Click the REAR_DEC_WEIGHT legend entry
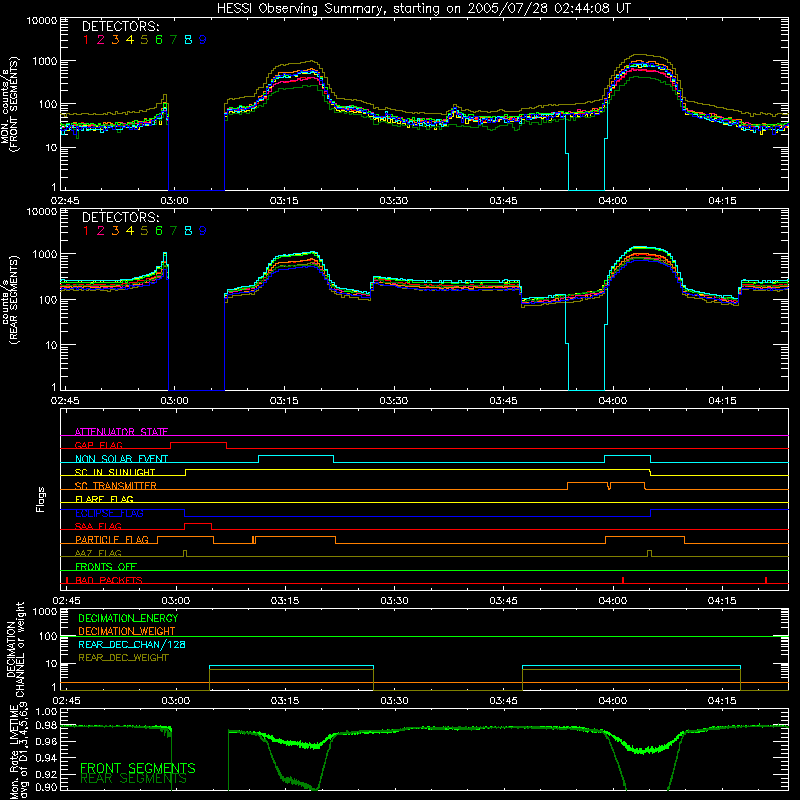Screen dimensions: 800x800 (x=123, y=658)
